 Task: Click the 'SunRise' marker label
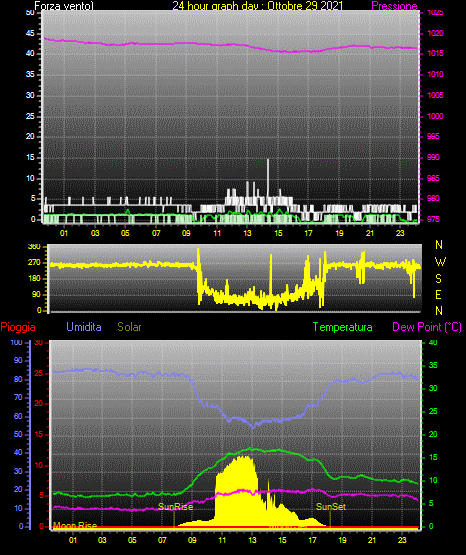(175, 507)
